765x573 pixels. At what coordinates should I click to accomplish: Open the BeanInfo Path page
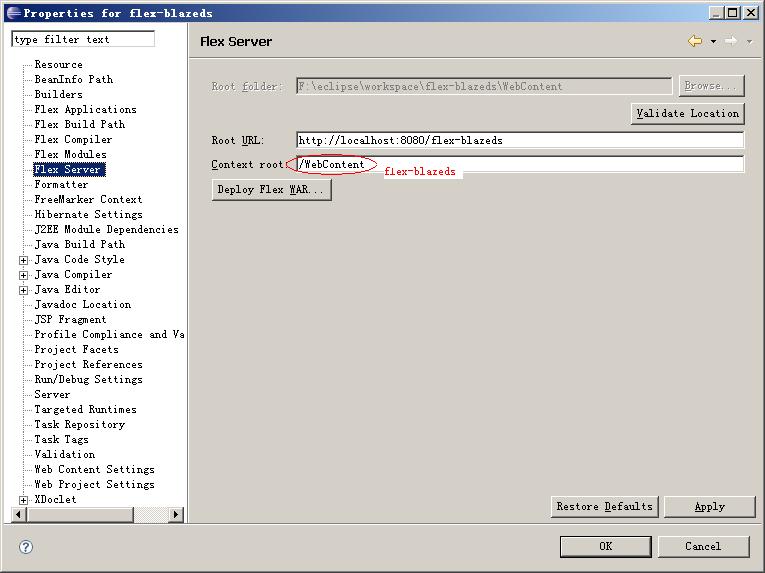pyautogui.click(x=74, y=79)
